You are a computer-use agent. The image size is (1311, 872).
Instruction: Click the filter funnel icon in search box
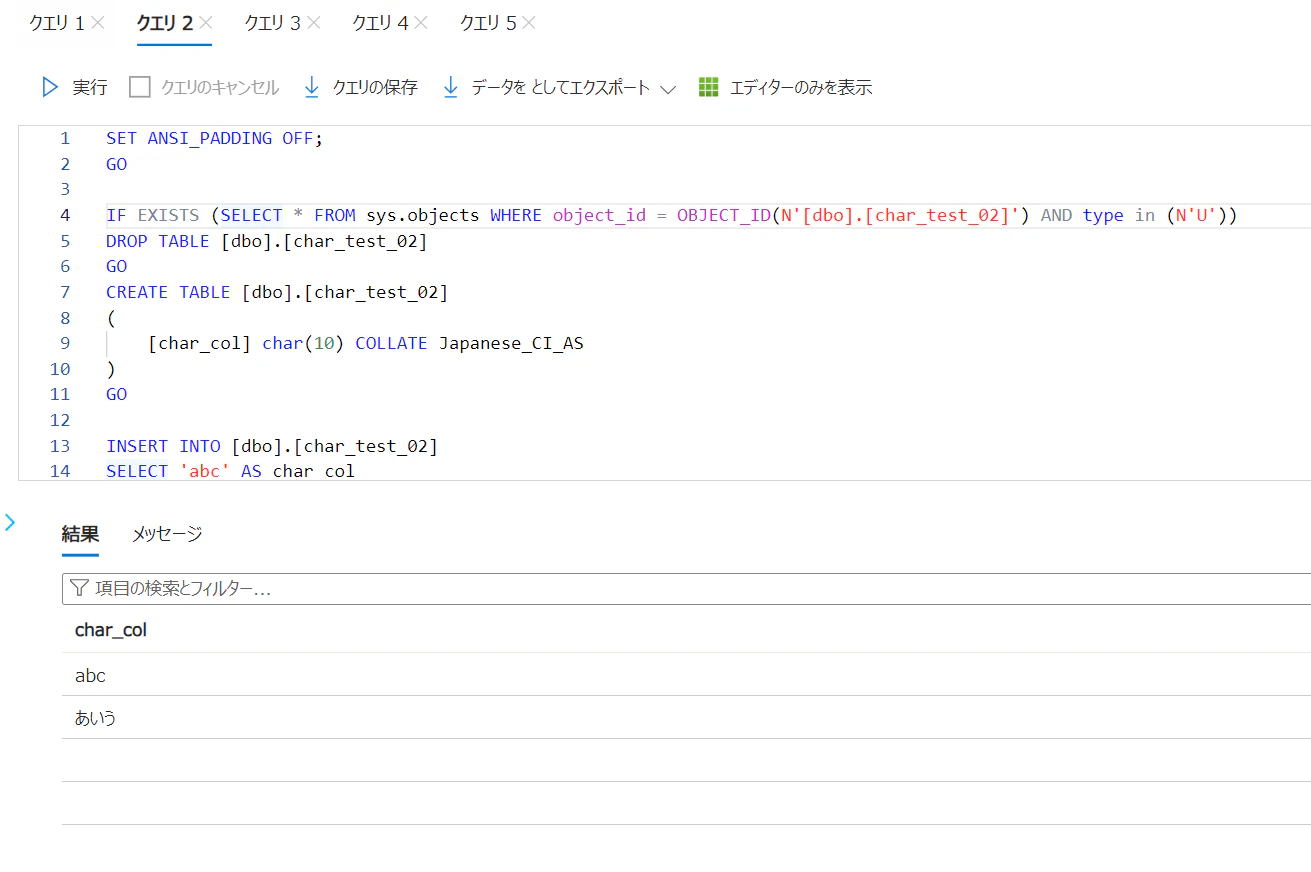tap(79, 589)
